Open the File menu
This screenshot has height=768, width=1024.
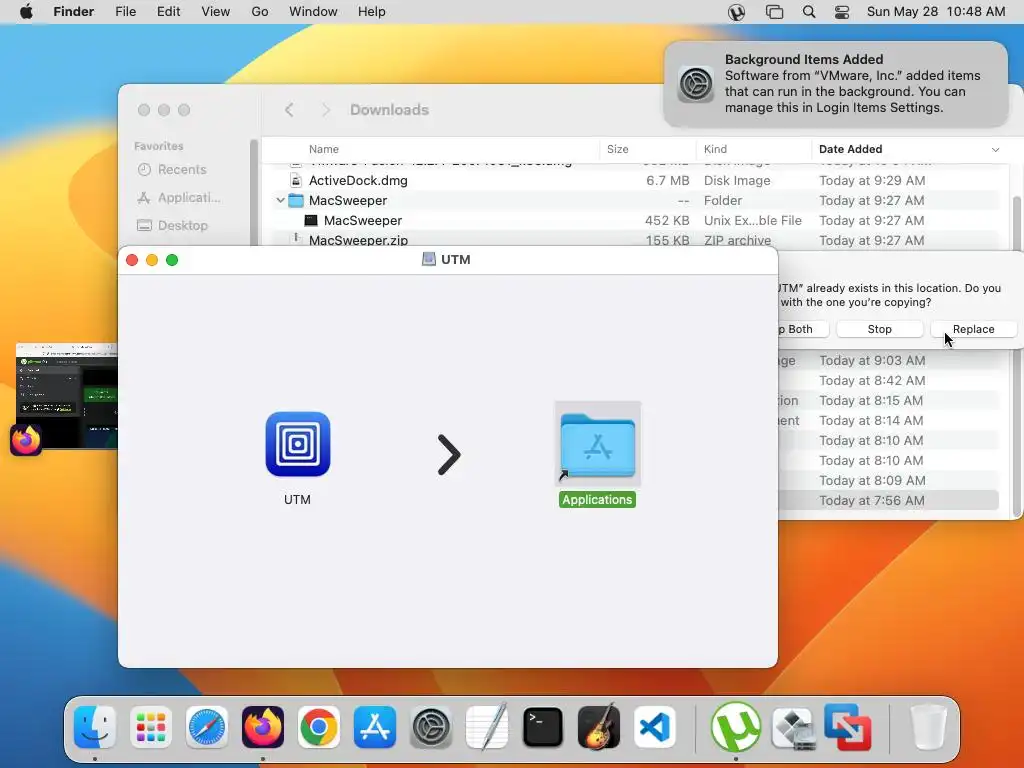(125, 12)
